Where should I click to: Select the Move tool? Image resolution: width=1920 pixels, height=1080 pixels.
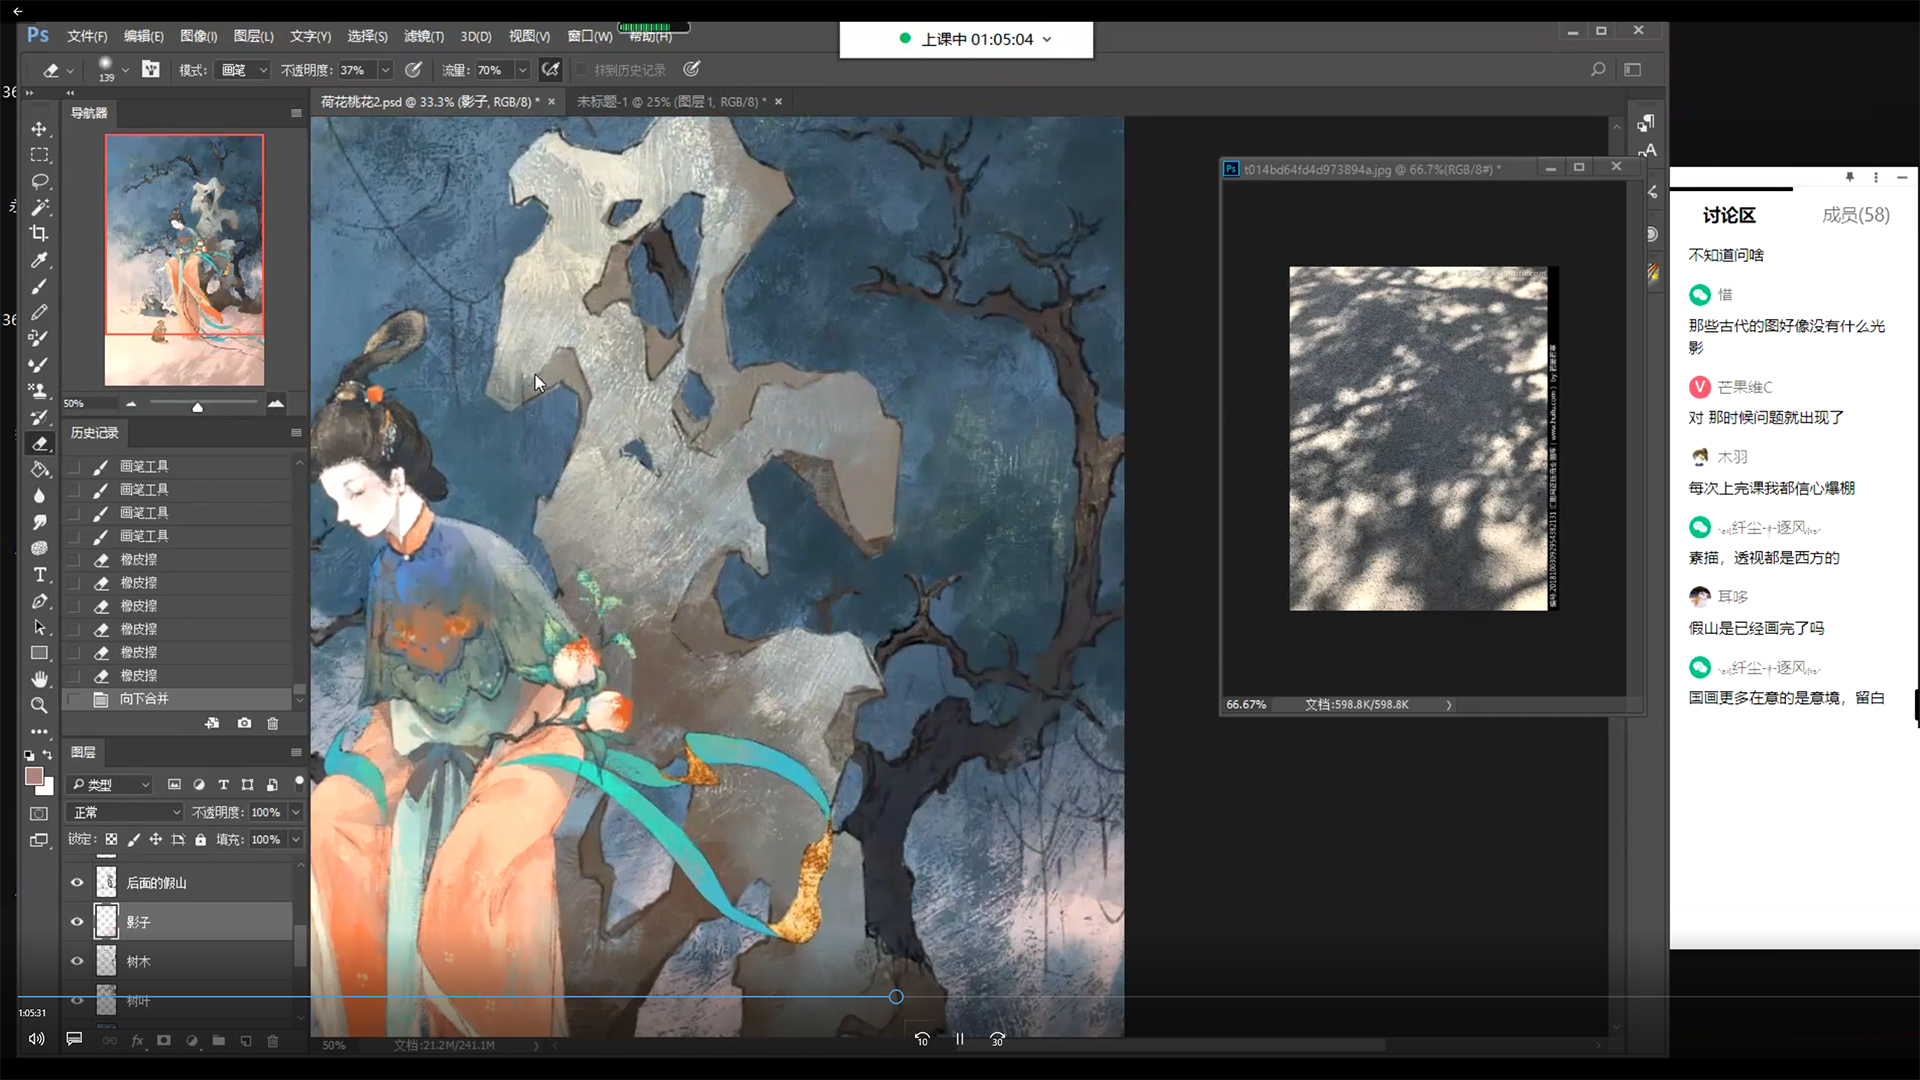(39, 129)
